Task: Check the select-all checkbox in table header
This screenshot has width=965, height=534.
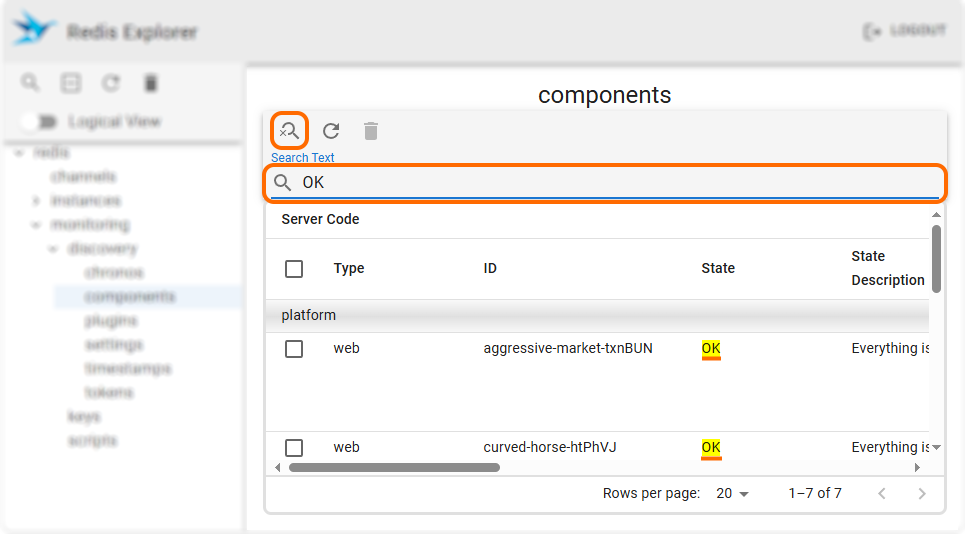Action: click(x=294, y=268)
